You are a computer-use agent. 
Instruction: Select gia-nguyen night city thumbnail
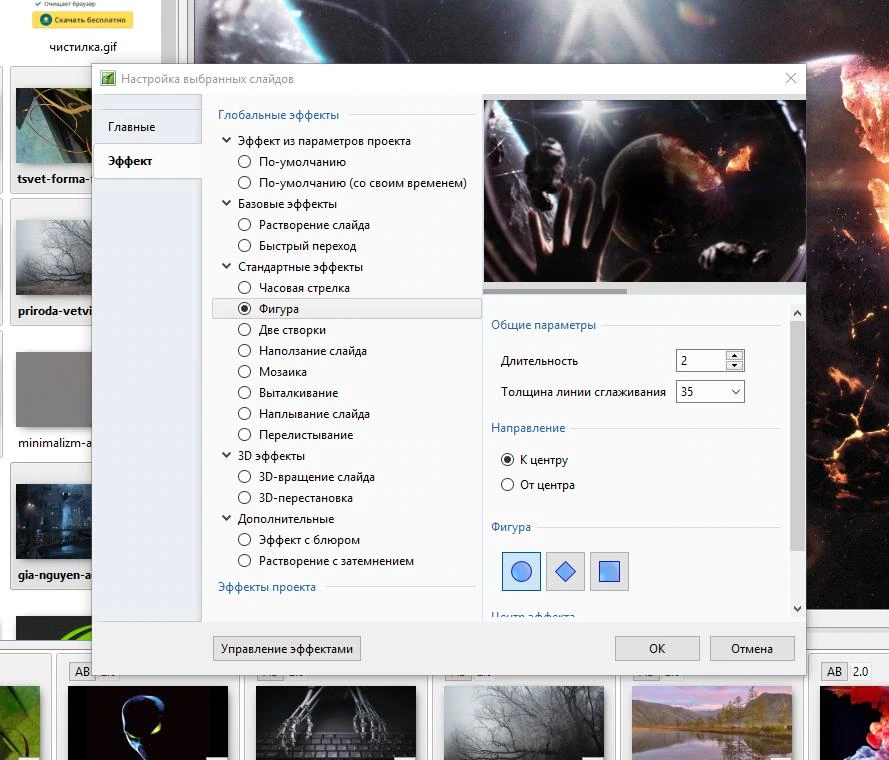(x=54, y=521)
